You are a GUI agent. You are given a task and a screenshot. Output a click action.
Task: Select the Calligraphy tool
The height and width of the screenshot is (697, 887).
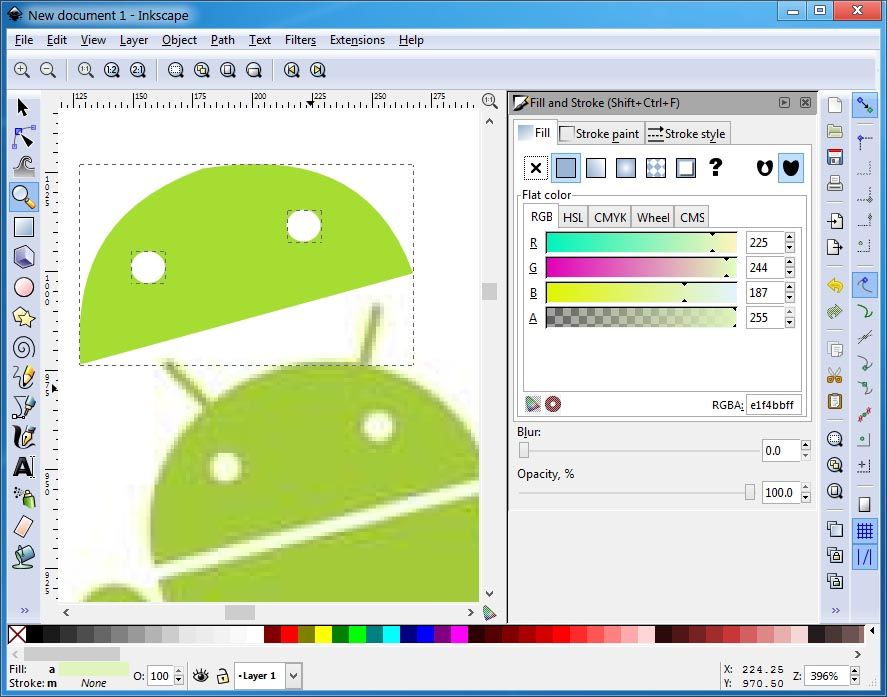click(23, 437)
